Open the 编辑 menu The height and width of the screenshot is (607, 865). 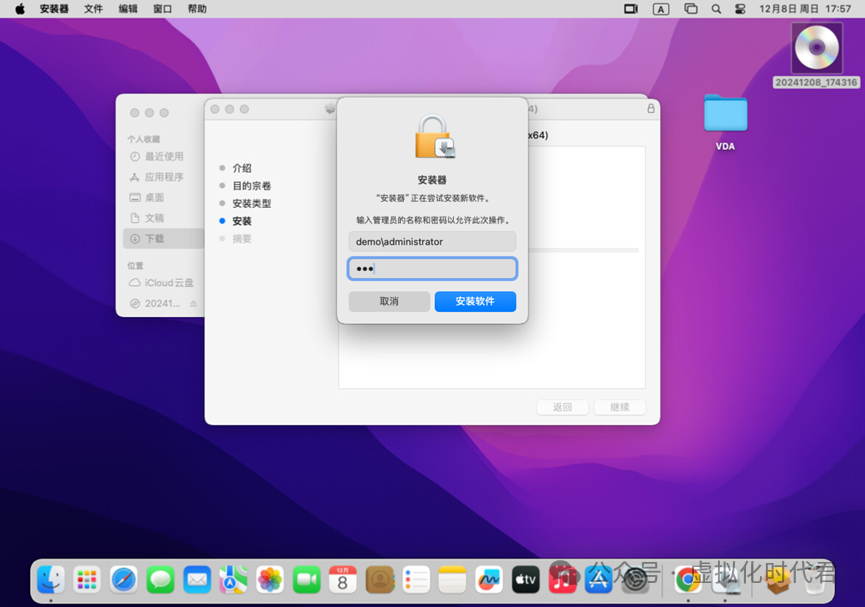[128, 9]
